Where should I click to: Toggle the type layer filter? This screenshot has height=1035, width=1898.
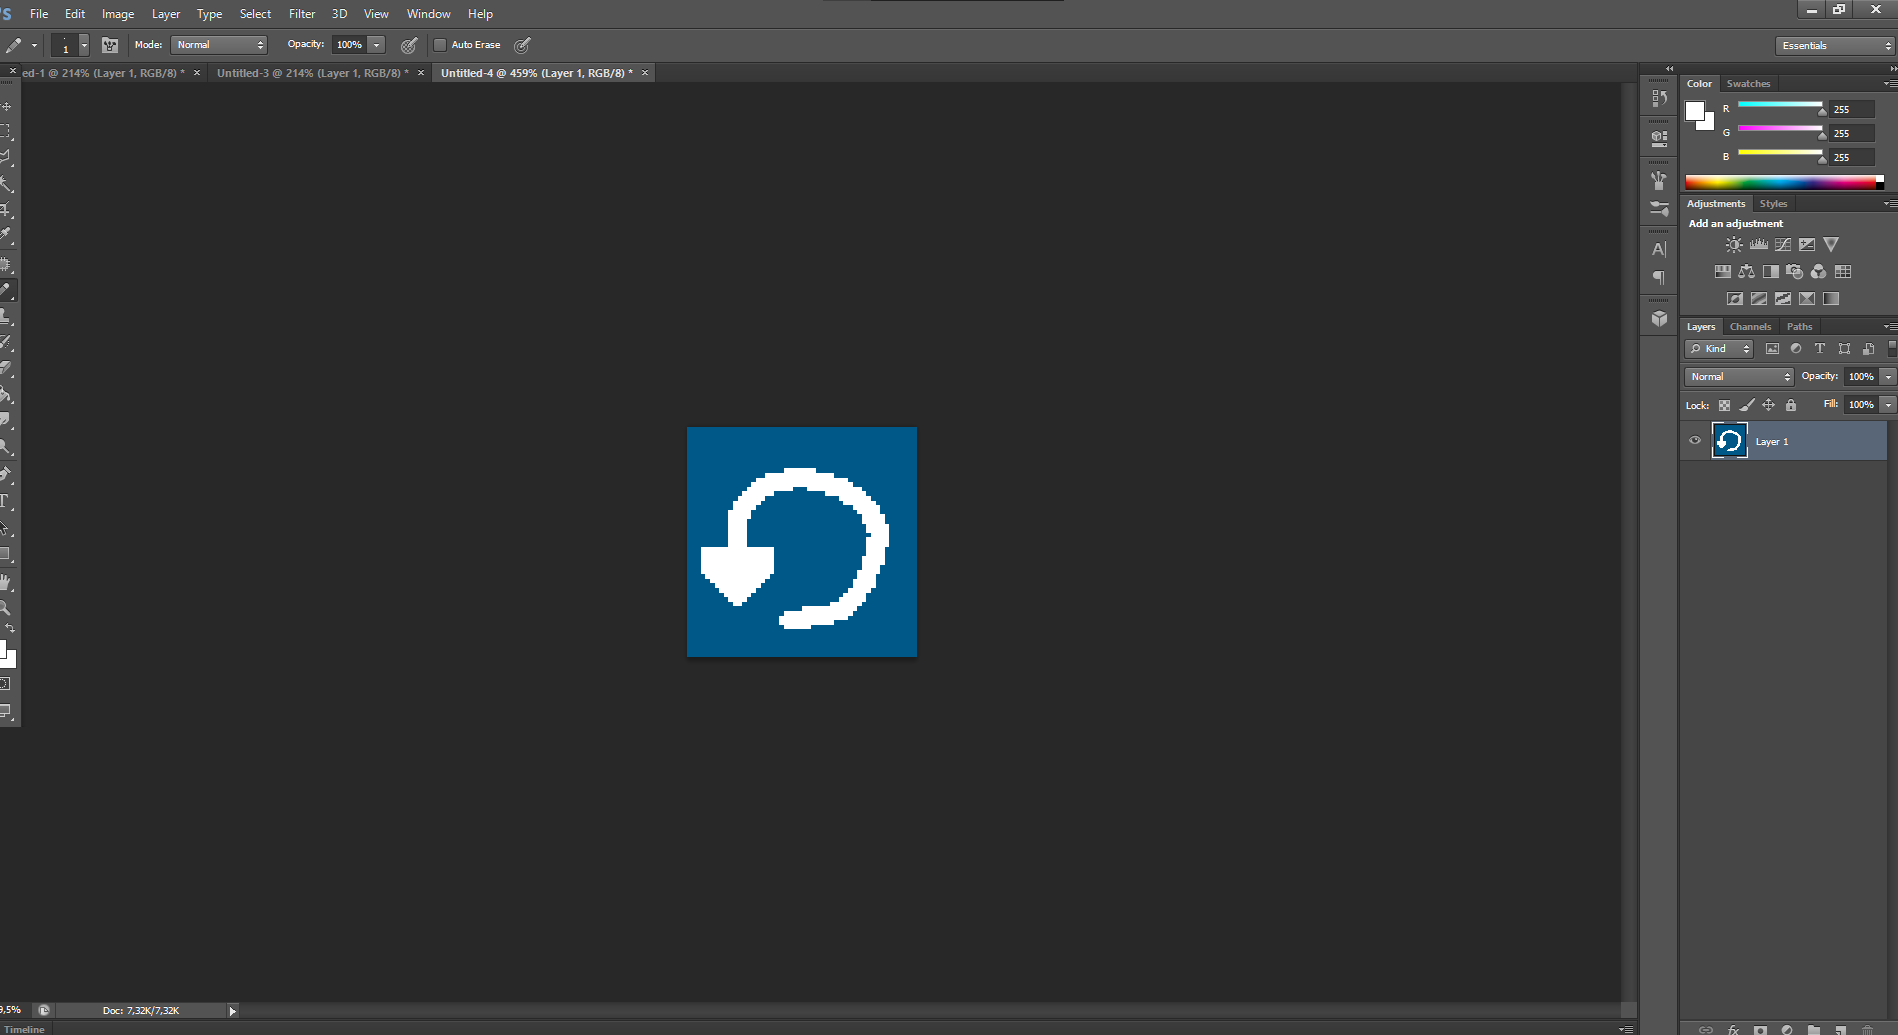click(x=1820, y=349)
